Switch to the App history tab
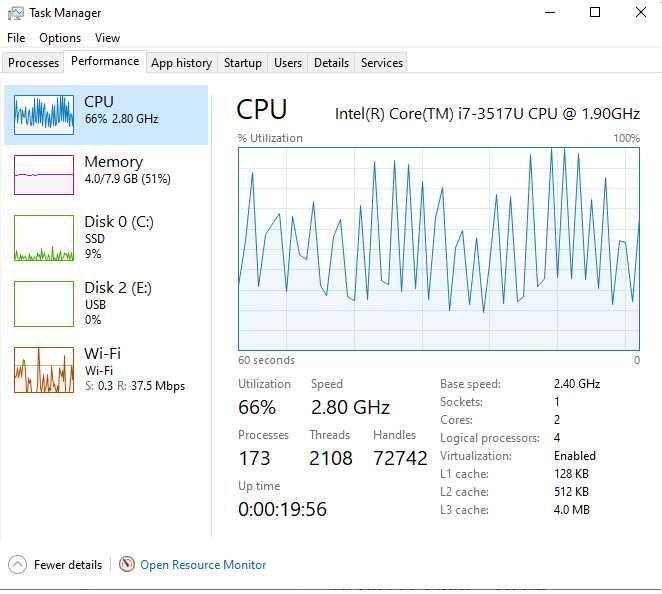The width and height of the screenshot is (662, 594). (x=181, y=63)
